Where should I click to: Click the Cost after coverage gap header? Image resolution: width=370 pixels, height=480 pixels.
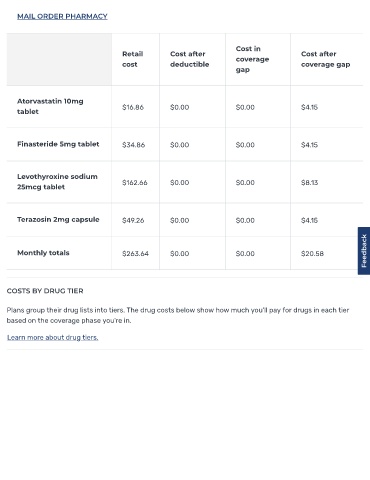[x=326, y=59]
